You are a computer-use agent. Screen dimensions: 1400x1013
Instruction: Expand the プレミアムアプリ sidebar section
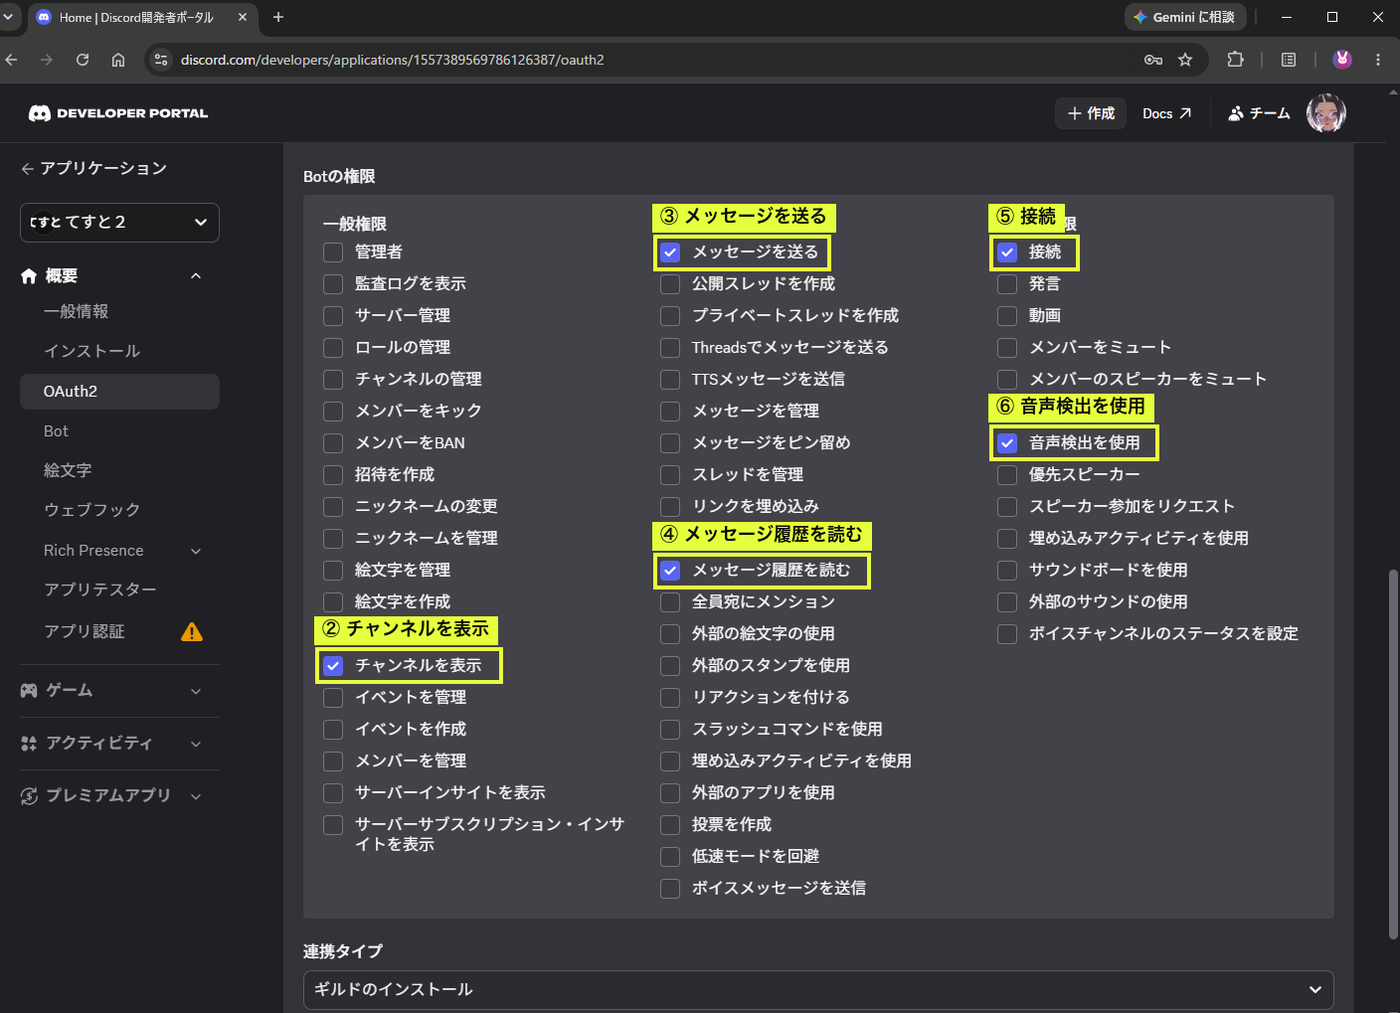196,796
